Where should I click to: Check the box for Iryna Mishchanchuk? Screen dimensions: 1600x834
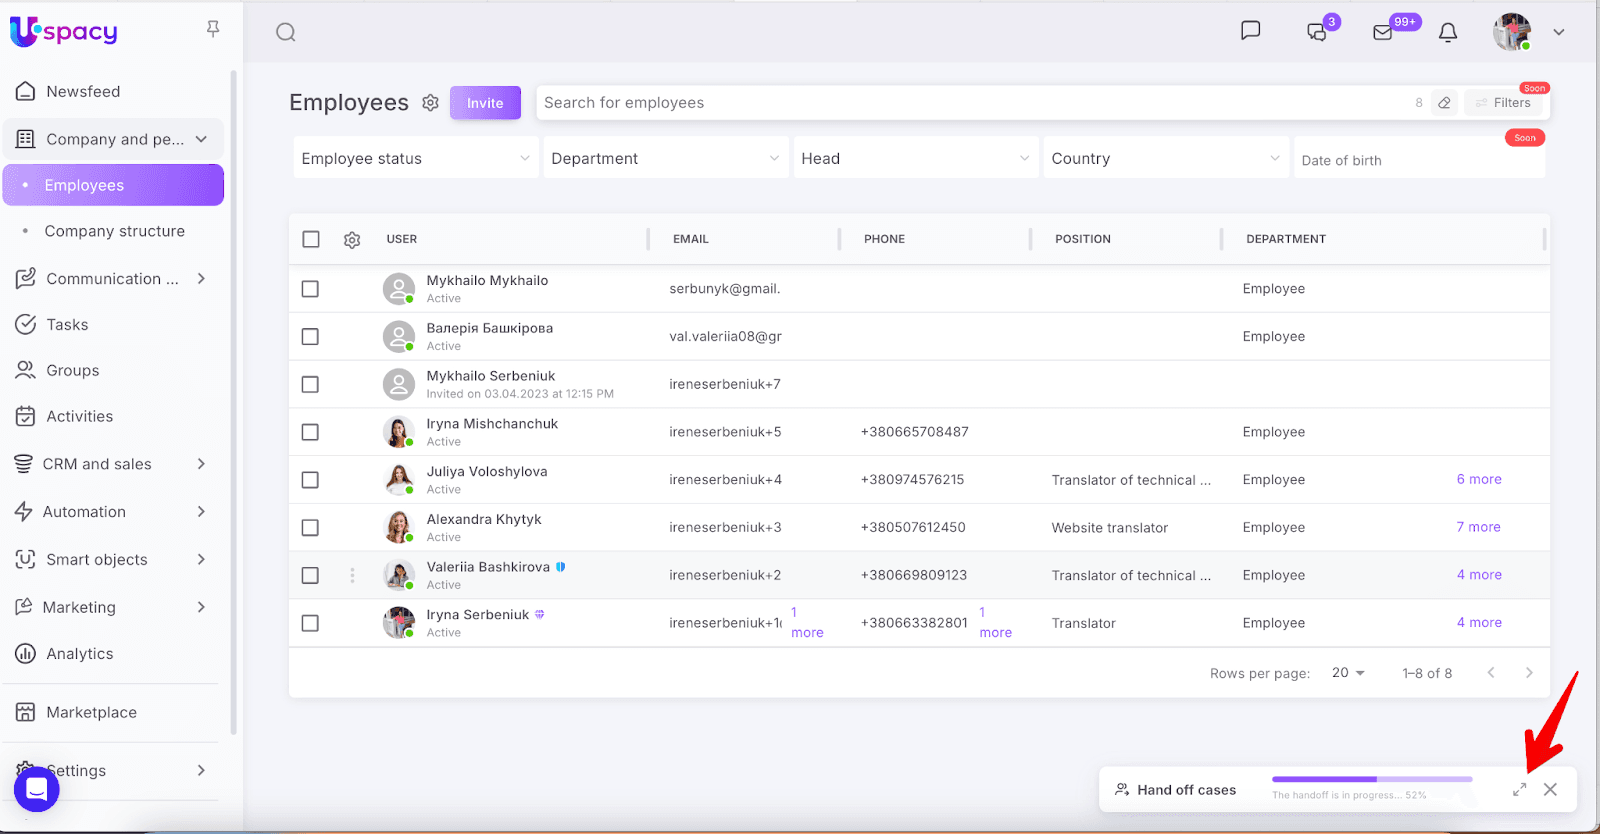click(x=311, y=432)
